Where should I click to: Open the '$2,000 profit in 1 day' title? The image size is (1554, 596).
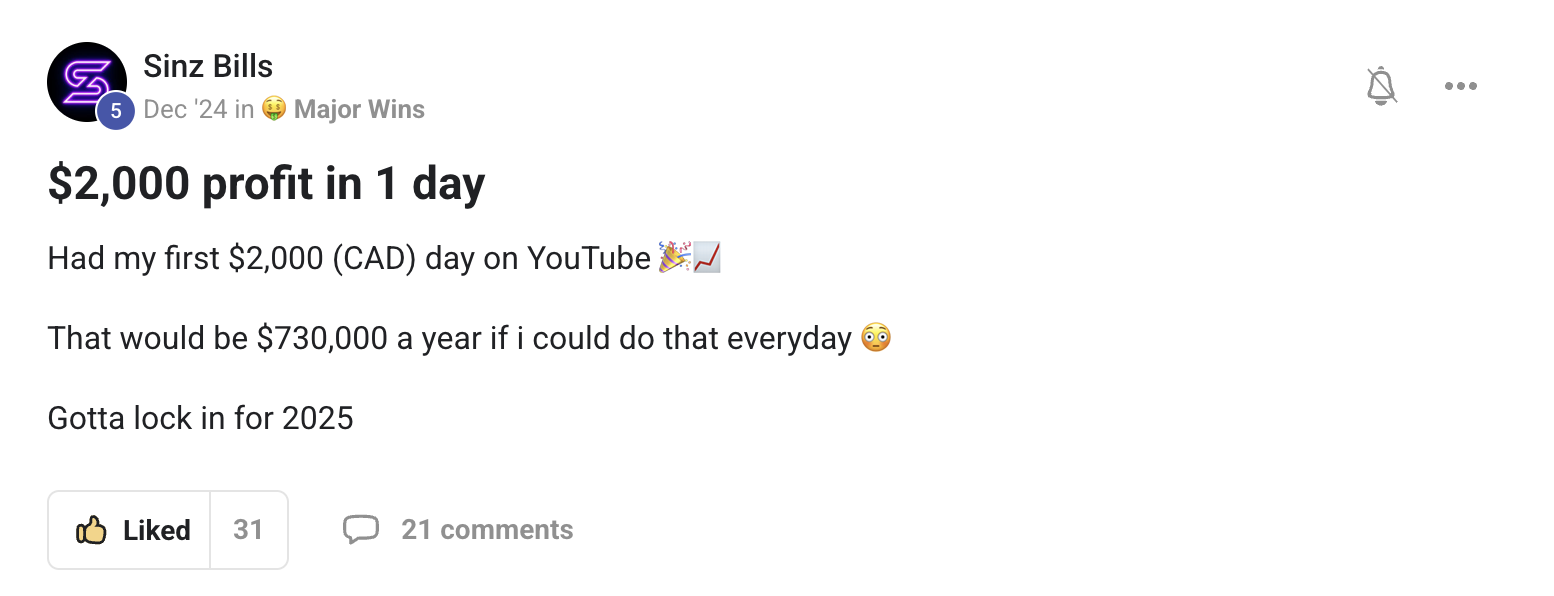[266, 184]
